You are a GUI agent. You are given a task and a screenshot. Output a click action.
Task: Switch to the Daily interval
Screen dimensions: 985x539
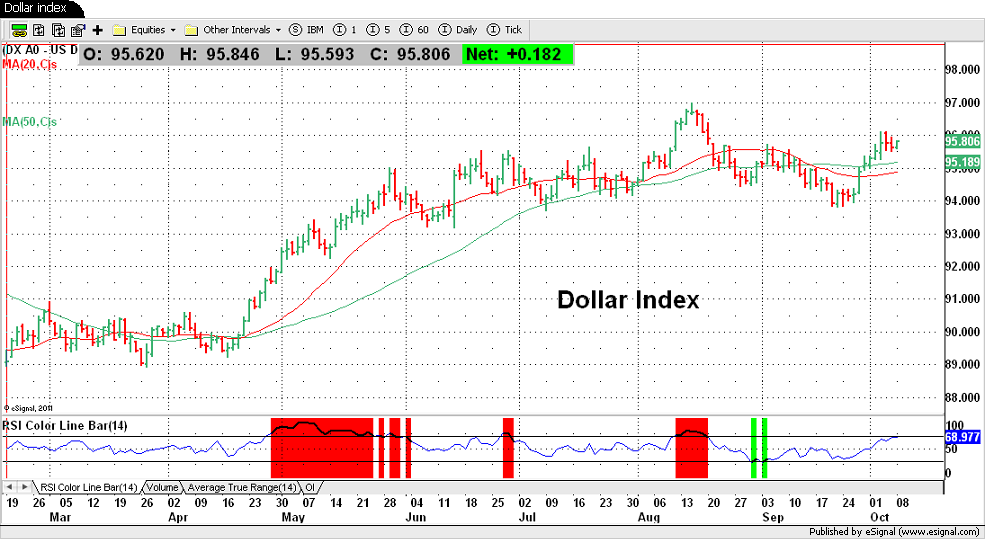pyautogui.click(x=458, y=30)
